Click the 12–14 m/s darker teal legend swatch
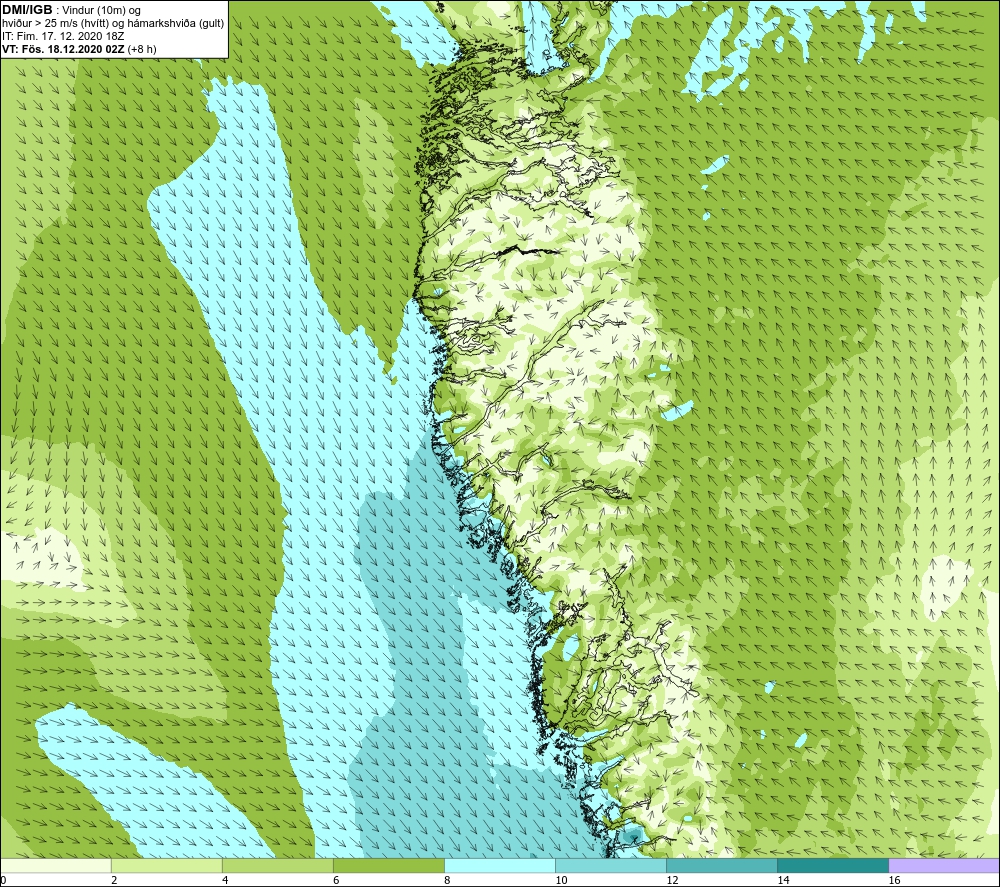Screen dimensions: 1000x887 pos(722,865)
